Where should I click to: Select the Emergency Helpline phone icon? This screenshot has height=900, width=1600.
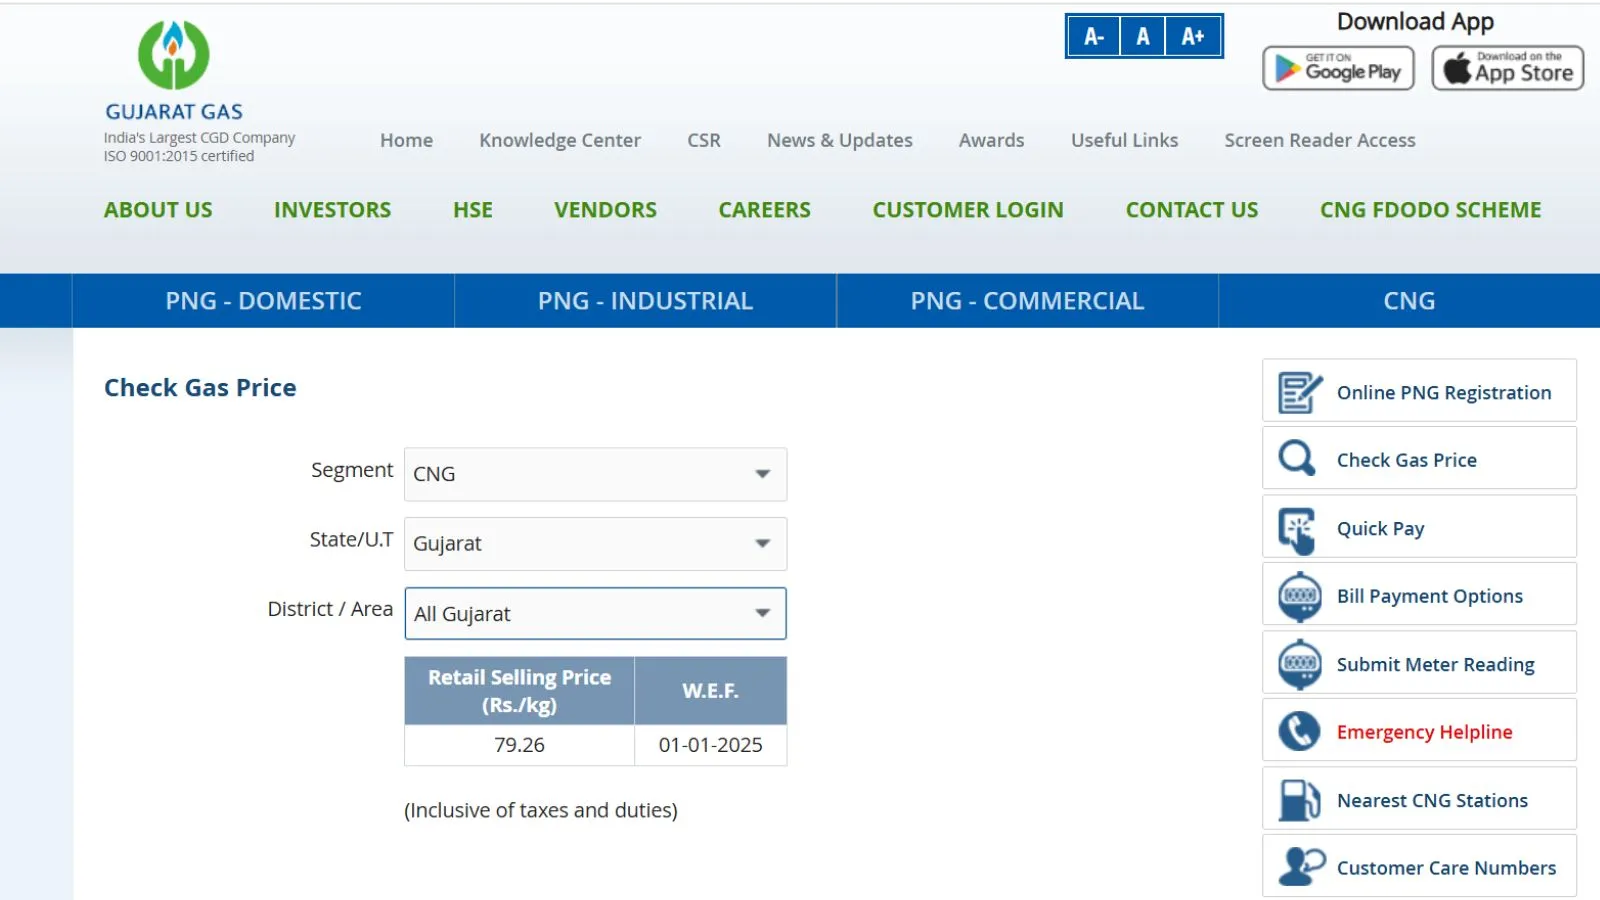click(1297, 730)
